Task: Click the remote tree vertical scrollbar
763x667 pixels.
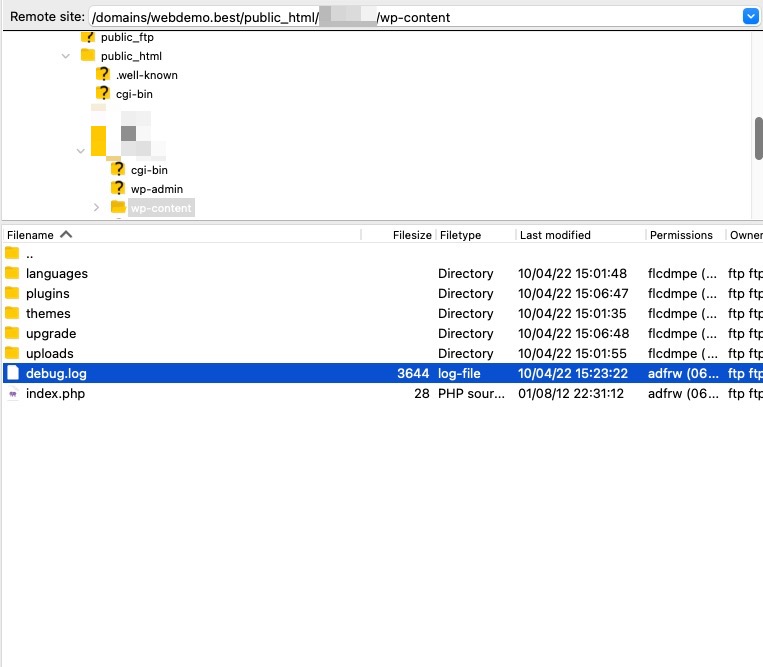Action: [x=759, y=138]
